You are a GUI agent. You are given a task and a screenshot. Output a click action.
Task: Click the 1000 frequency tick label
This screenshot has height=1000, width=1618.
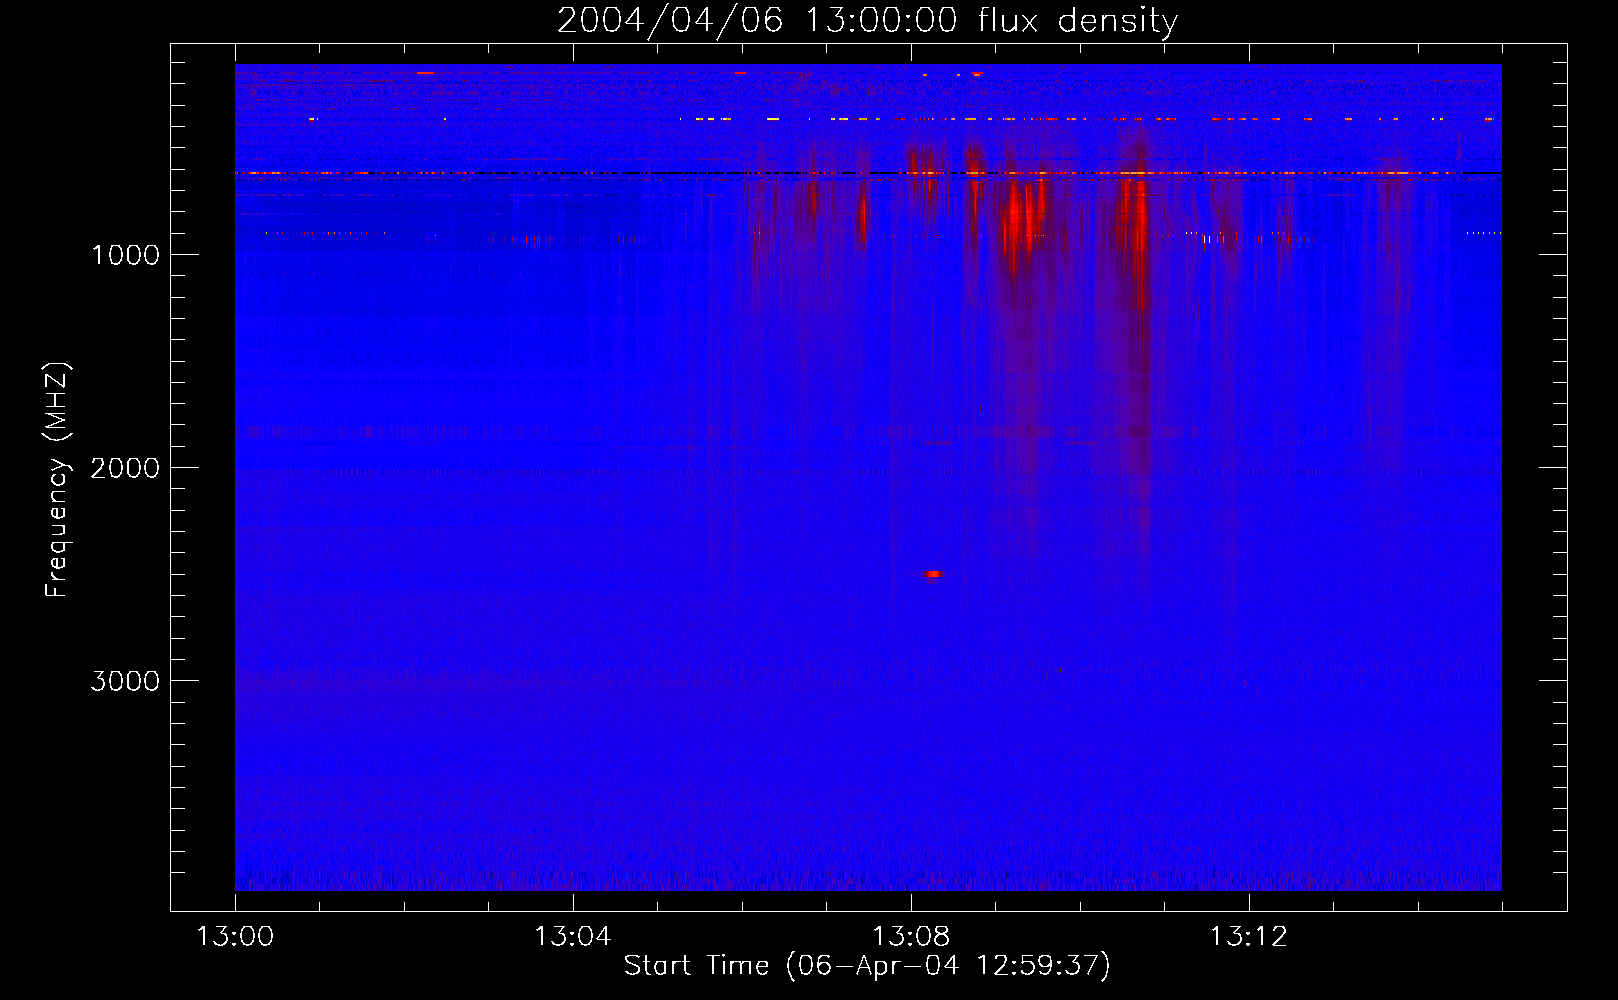[126, 255]
